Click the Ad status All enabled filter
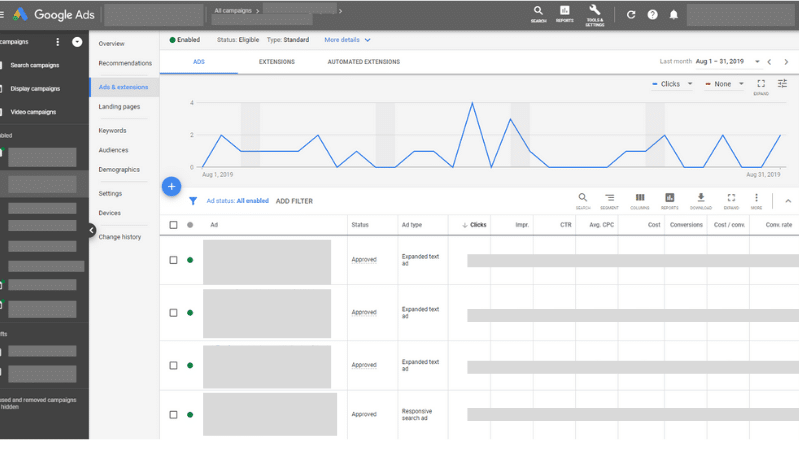799x462 pixels. [237, 201]
